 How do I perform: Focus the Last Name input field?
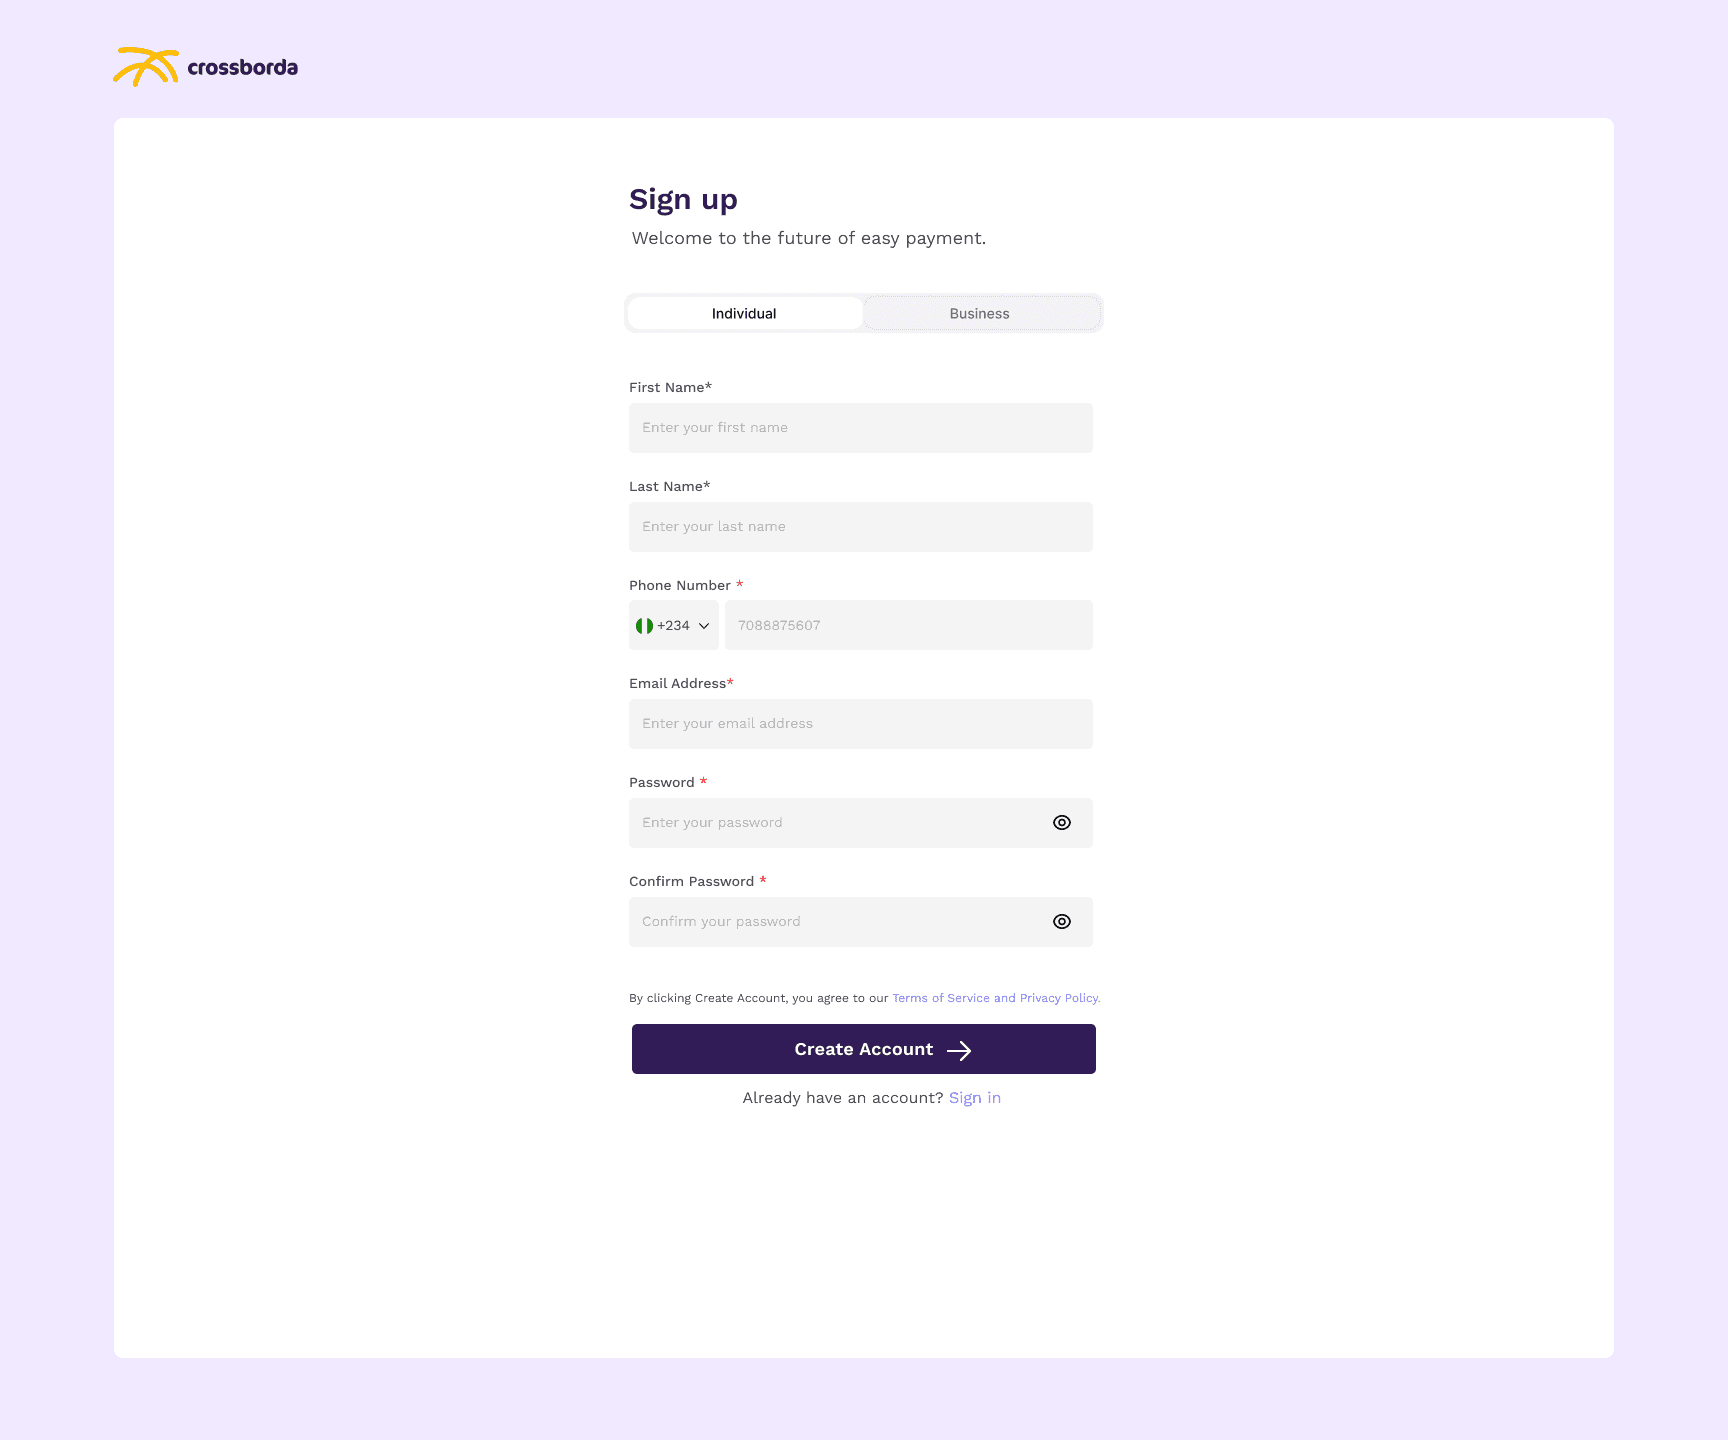click(x=861, y=527)
